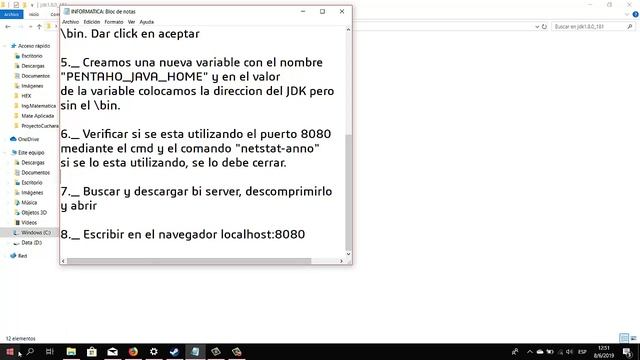Maximize the Bloc de notas window
This screenshot has height=360, width=640.
[x=322, y=11]
